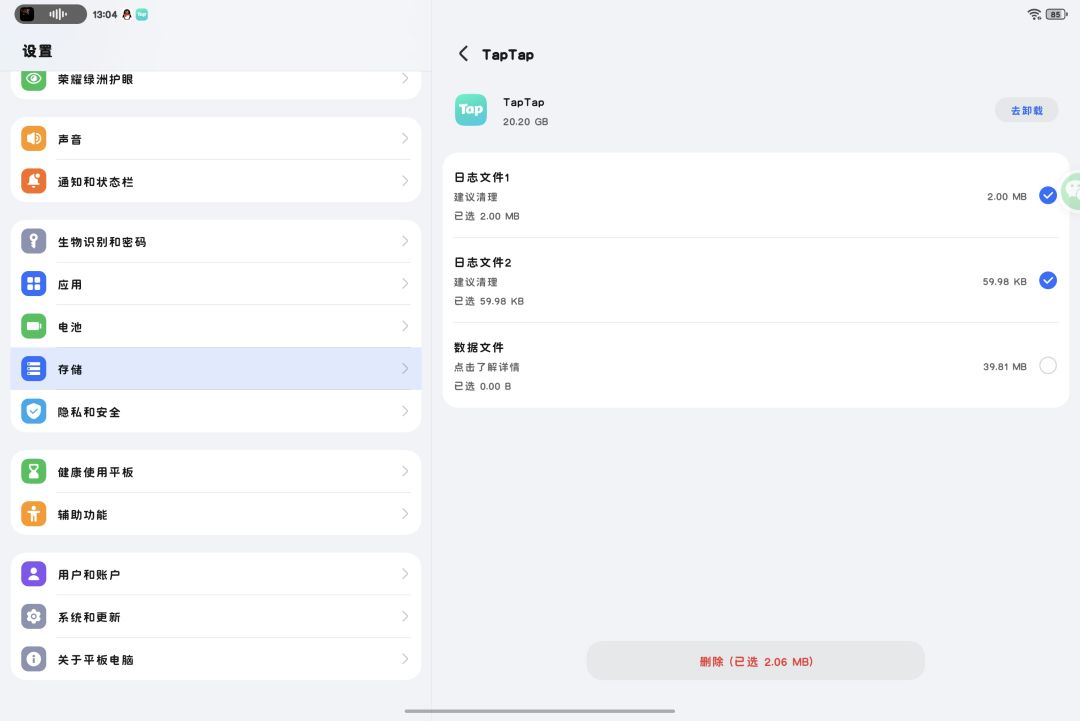Tap the healthy-use hourglass icon
1080x721 pixels.
[x=33, y=472]
